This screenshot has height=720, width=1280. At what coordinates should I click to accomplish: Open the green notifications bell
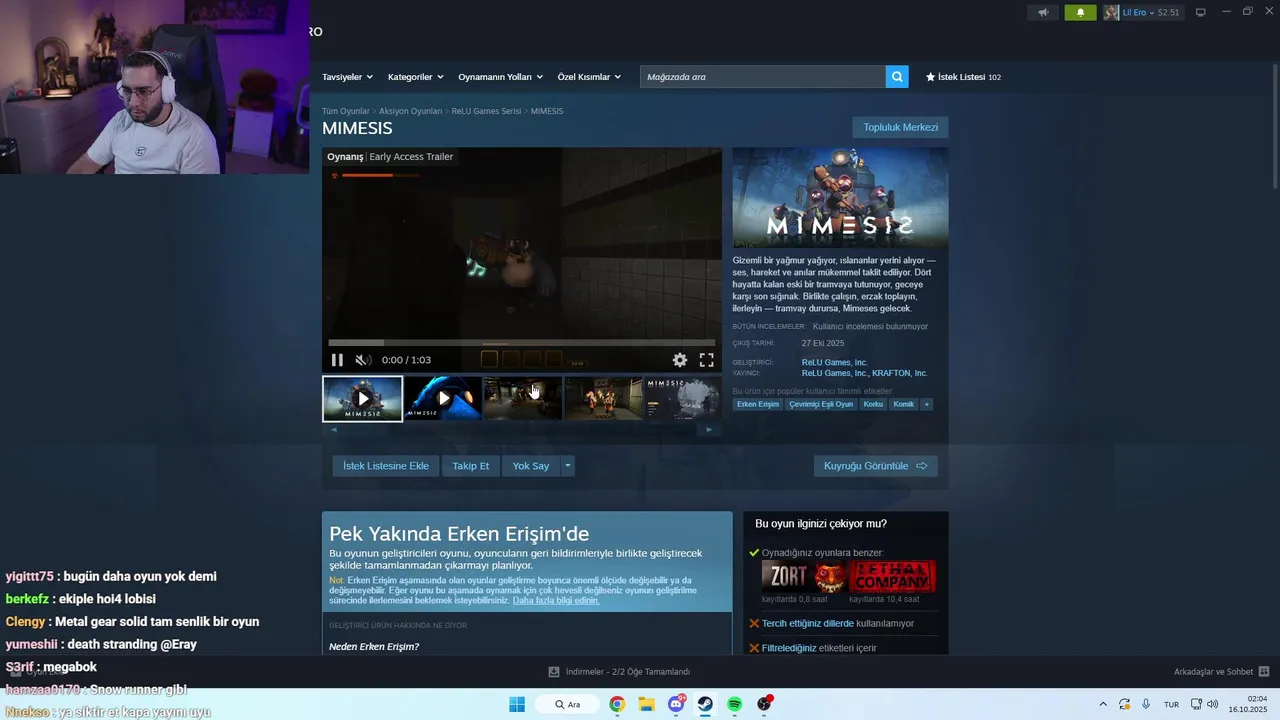pyautogui.click(x=1080, y=12)
